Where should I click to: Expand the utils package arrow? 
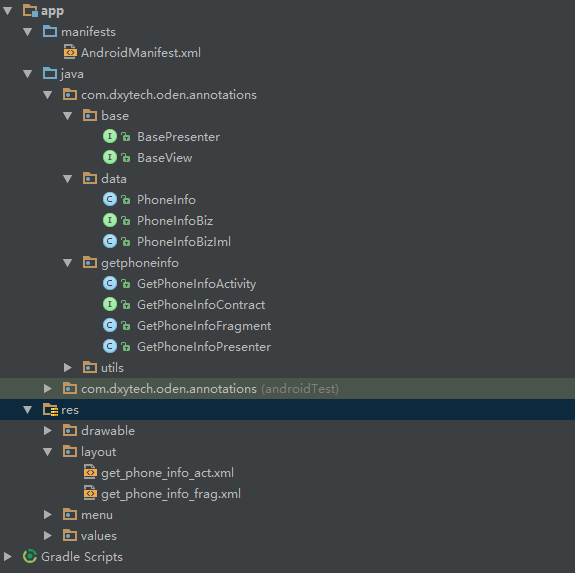click(x=67, y=367)
